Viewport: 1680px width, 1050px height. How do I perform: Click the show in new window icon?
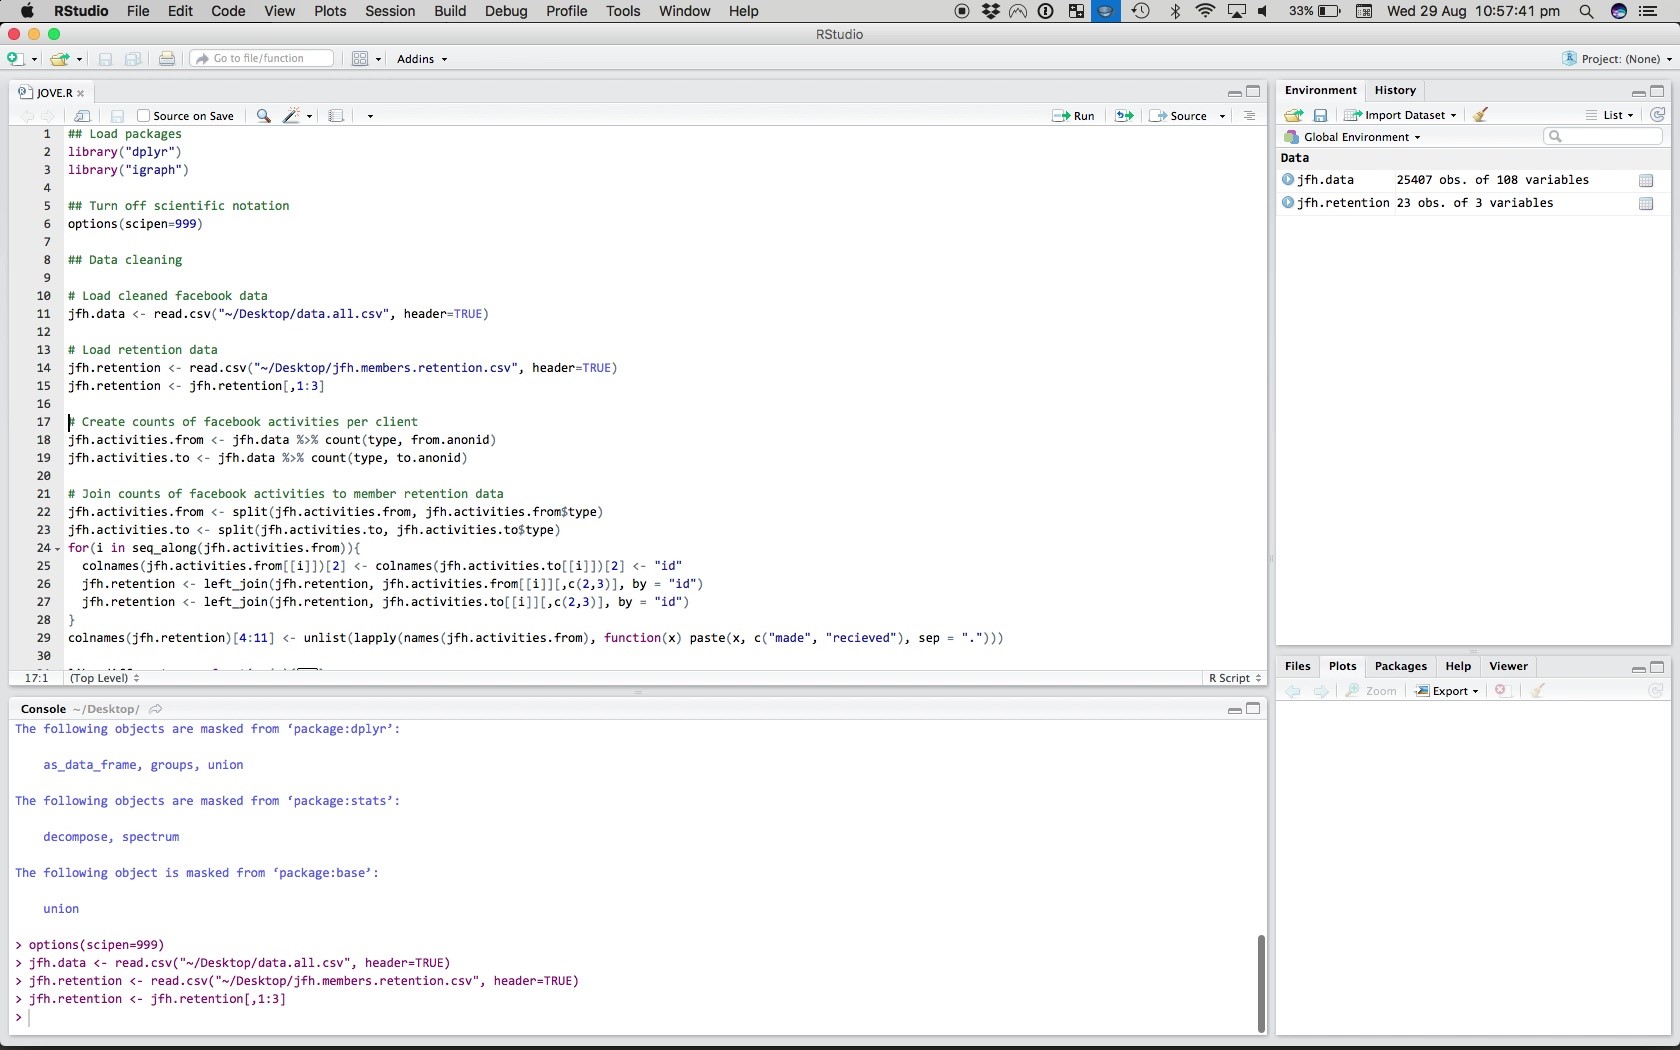83,116
